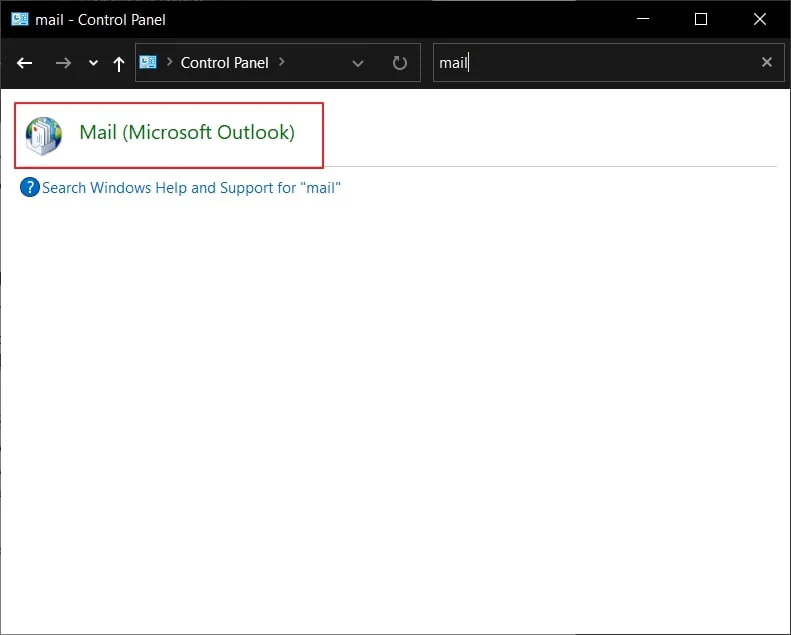Expand chevron after Control Panel breadcrumb
This screenshot has height=635, width=791.
pyautogui.click(x=281, y=62)
